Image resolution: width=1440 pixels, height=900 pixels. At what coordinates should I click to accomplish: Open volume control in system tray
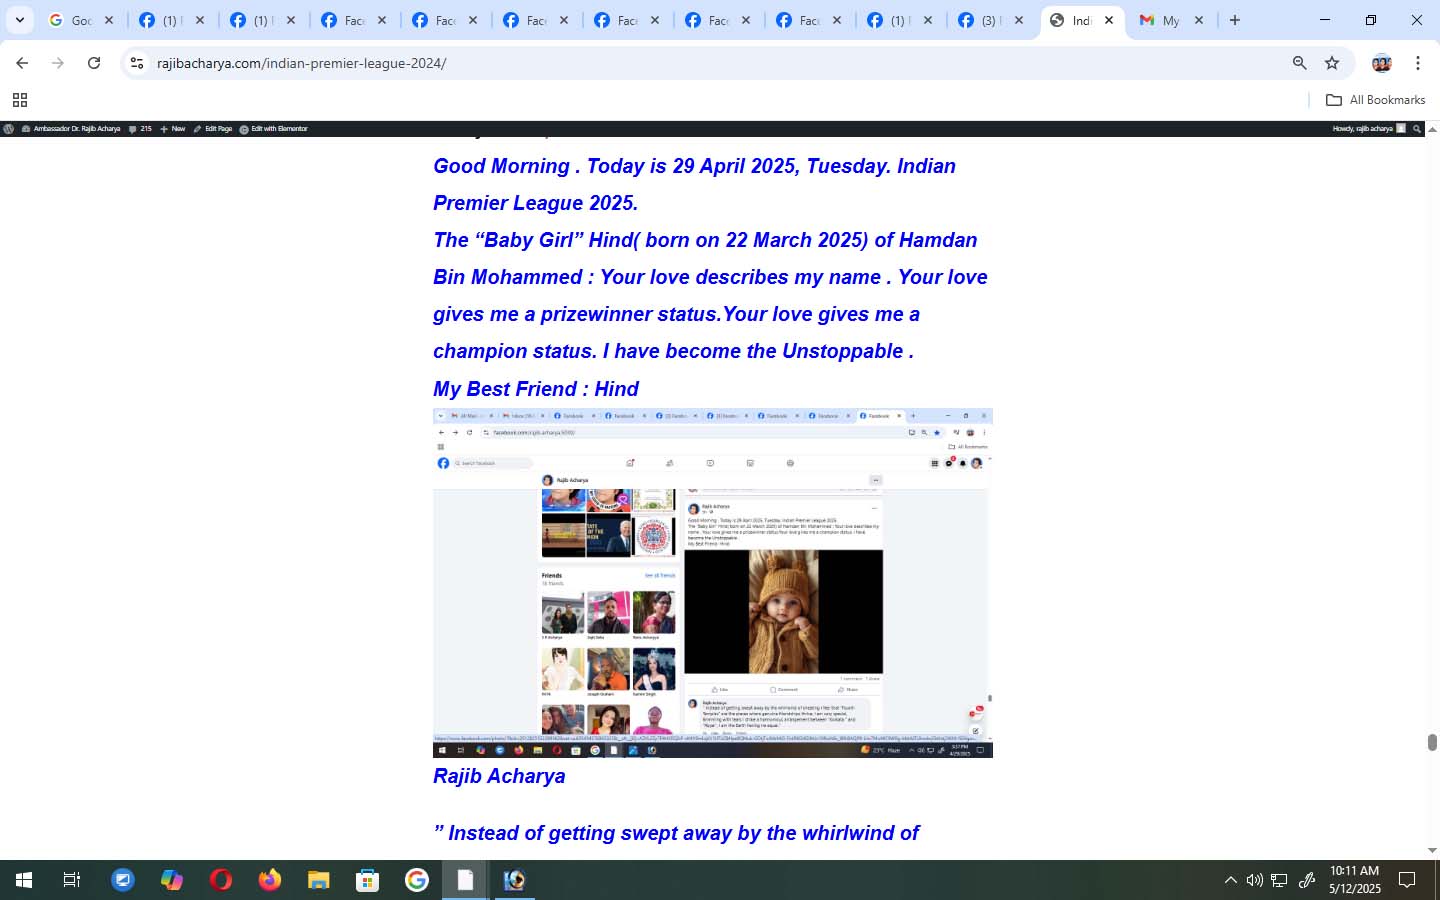[1255, 880]
